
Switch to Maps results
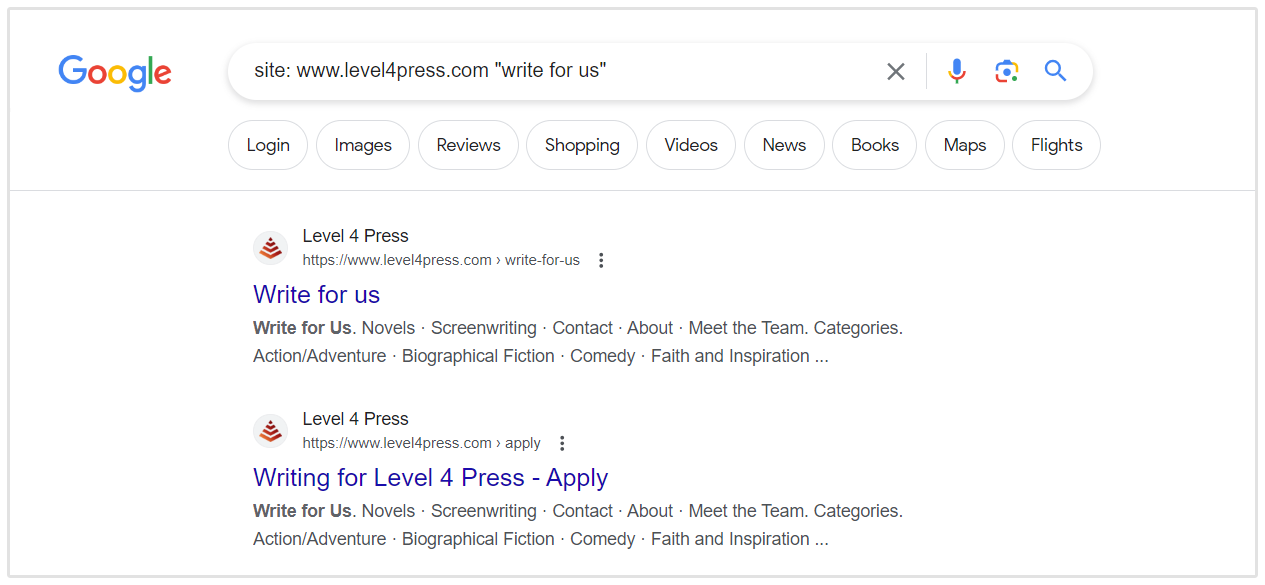pos(965,145)
